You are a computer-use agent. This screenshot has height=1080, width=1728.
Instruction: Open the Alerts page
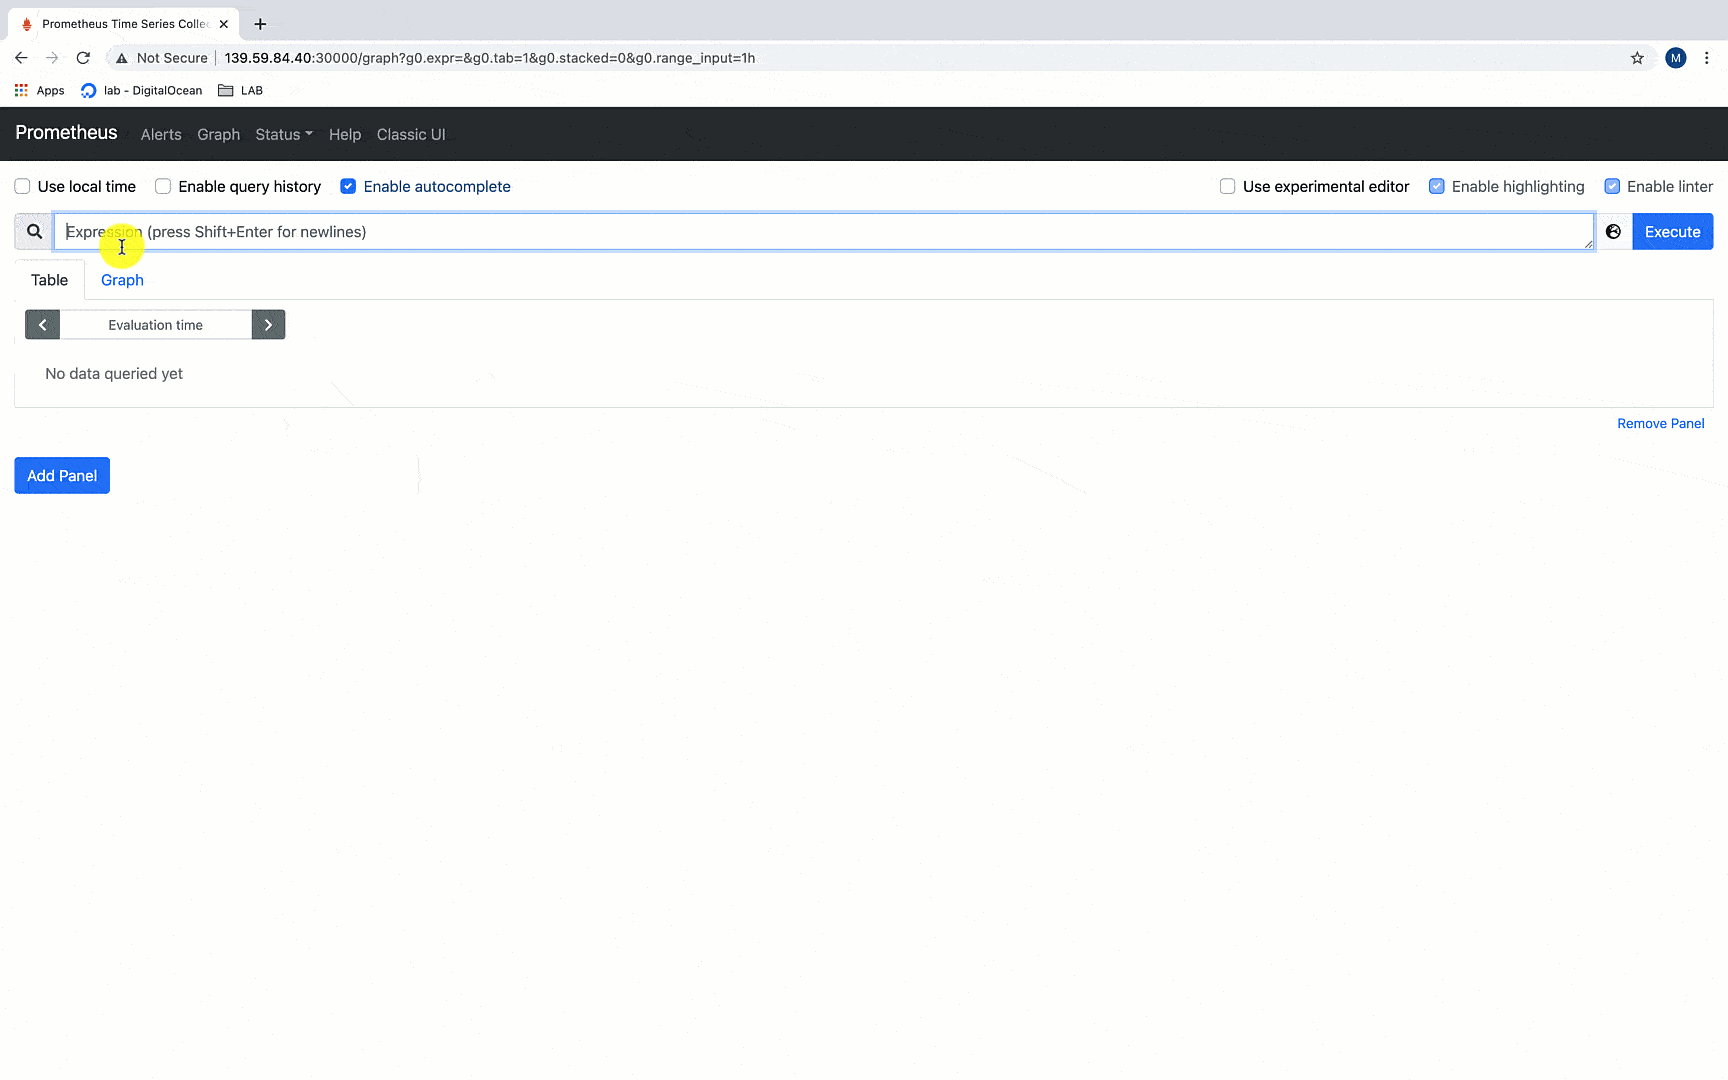161,134
